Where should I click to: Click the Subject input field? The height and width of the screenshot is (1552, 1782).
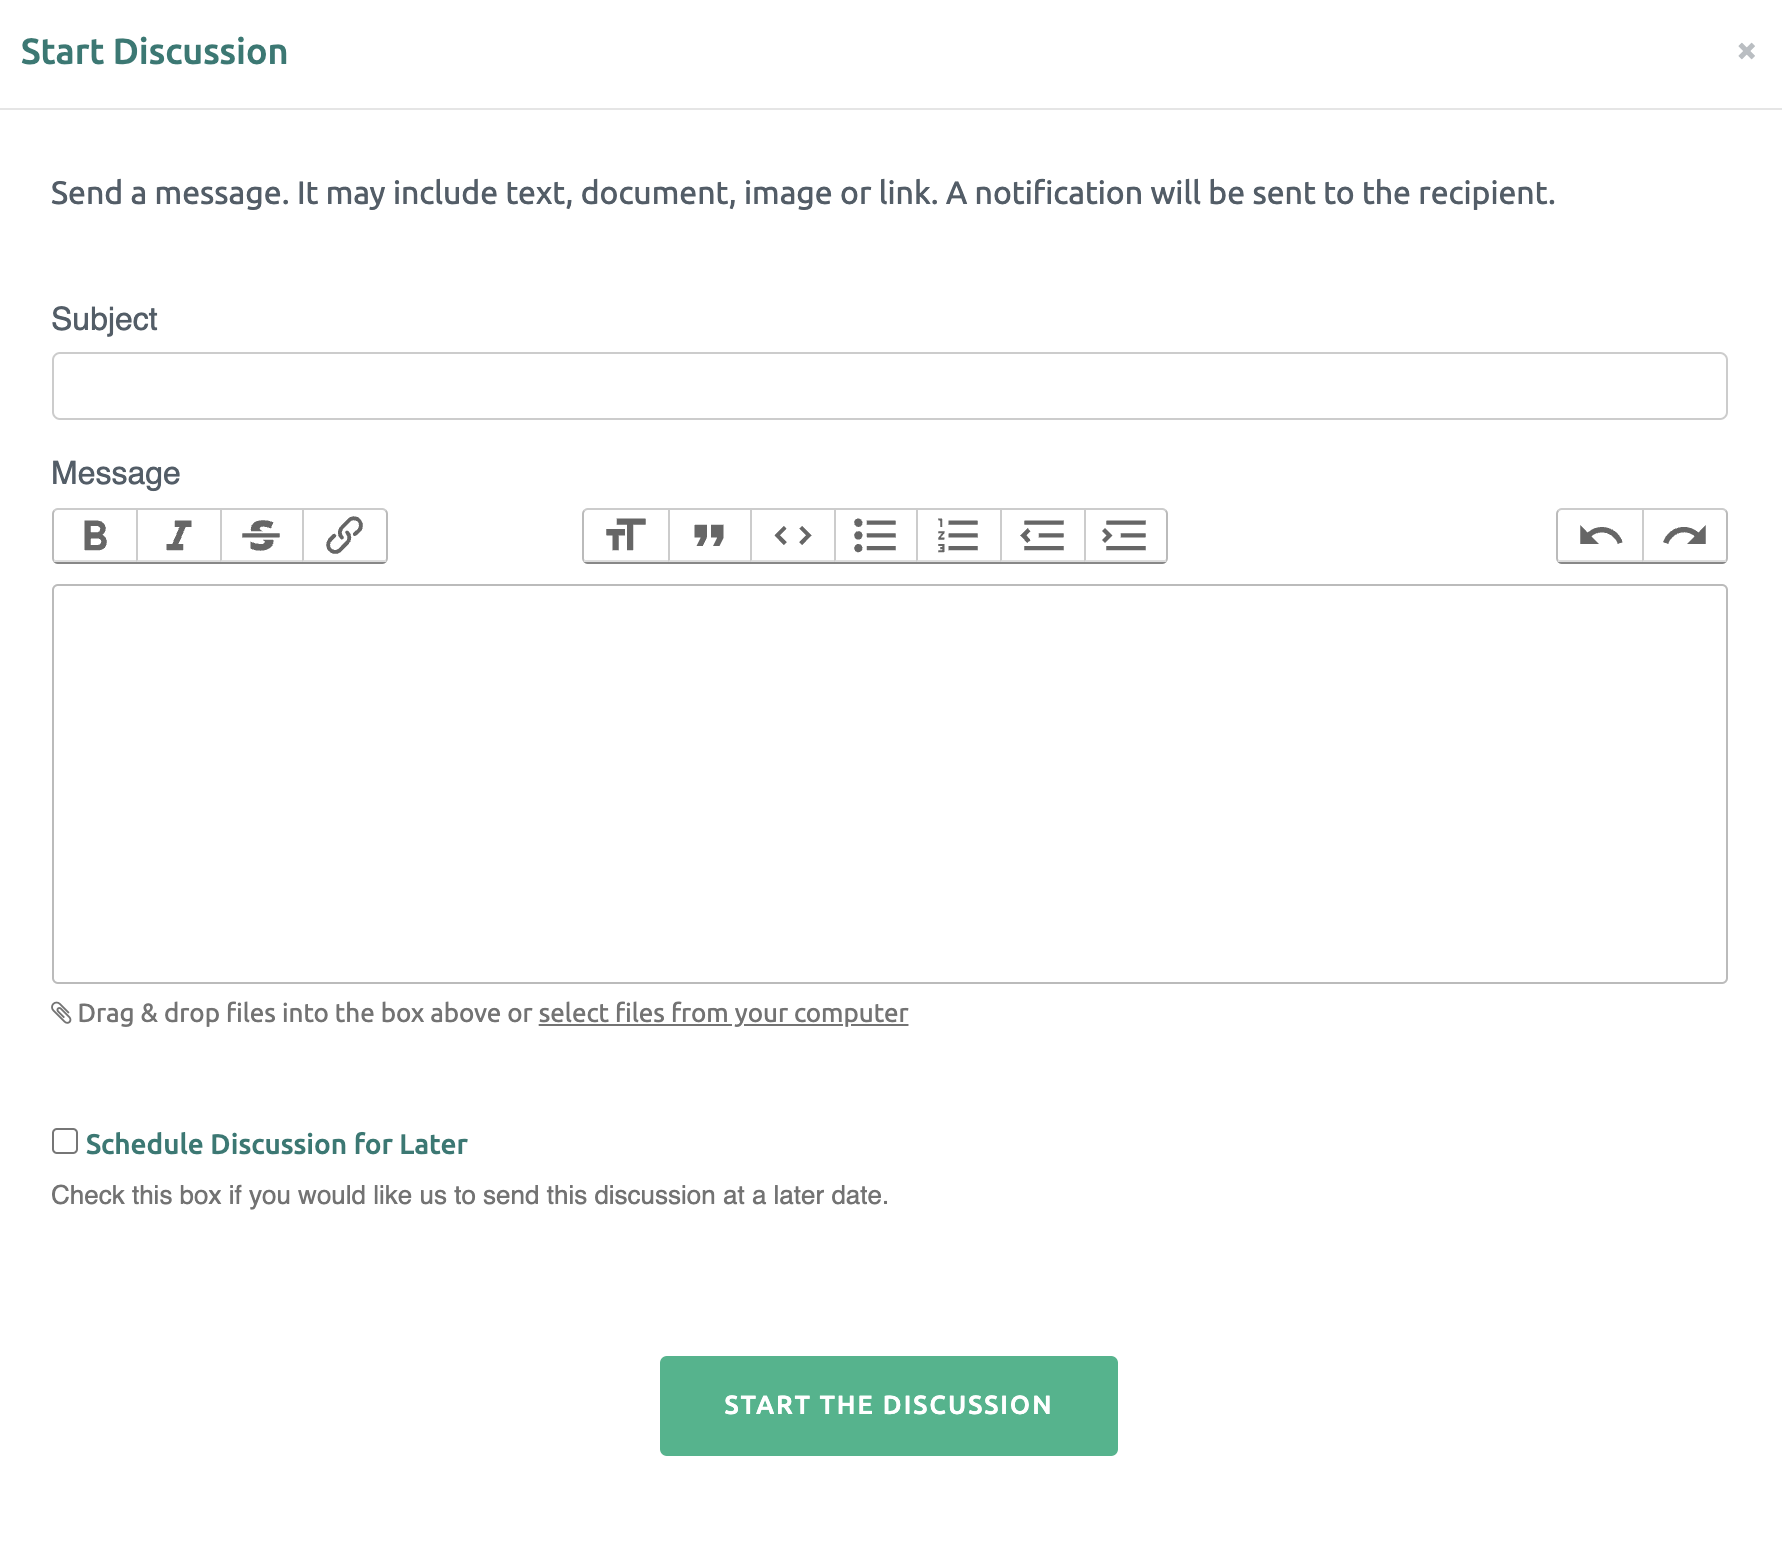pos(890,386)
